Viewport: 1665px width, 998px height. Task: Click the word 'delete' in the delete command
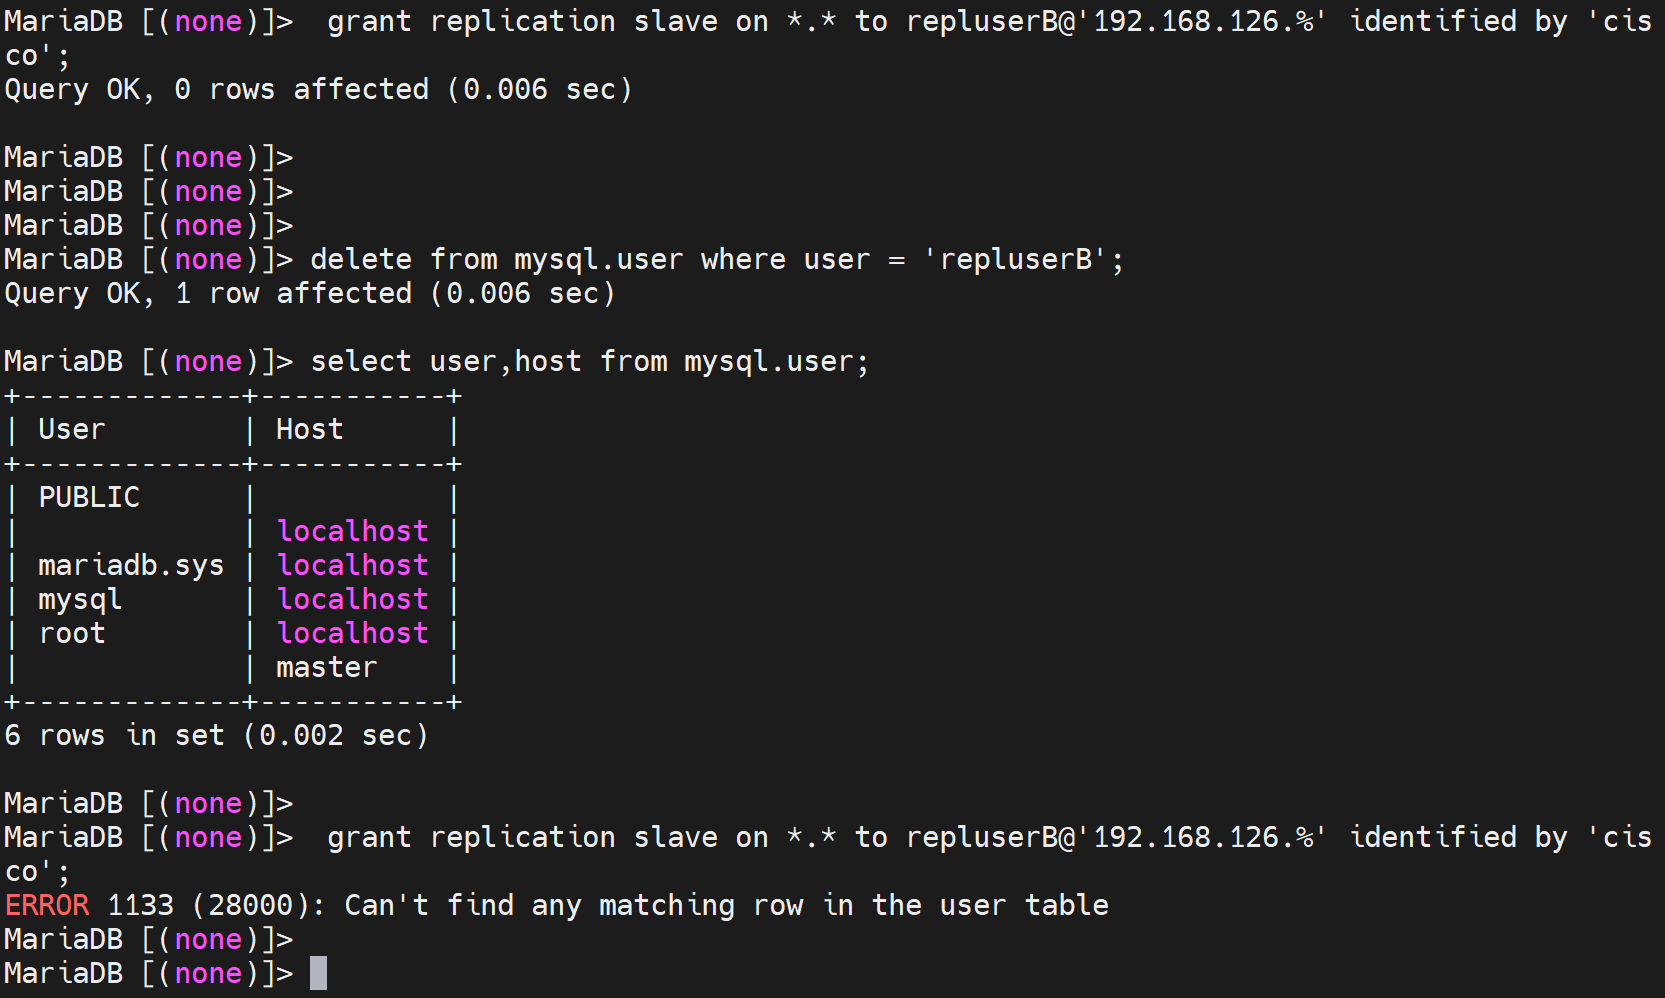coord(360,259)
